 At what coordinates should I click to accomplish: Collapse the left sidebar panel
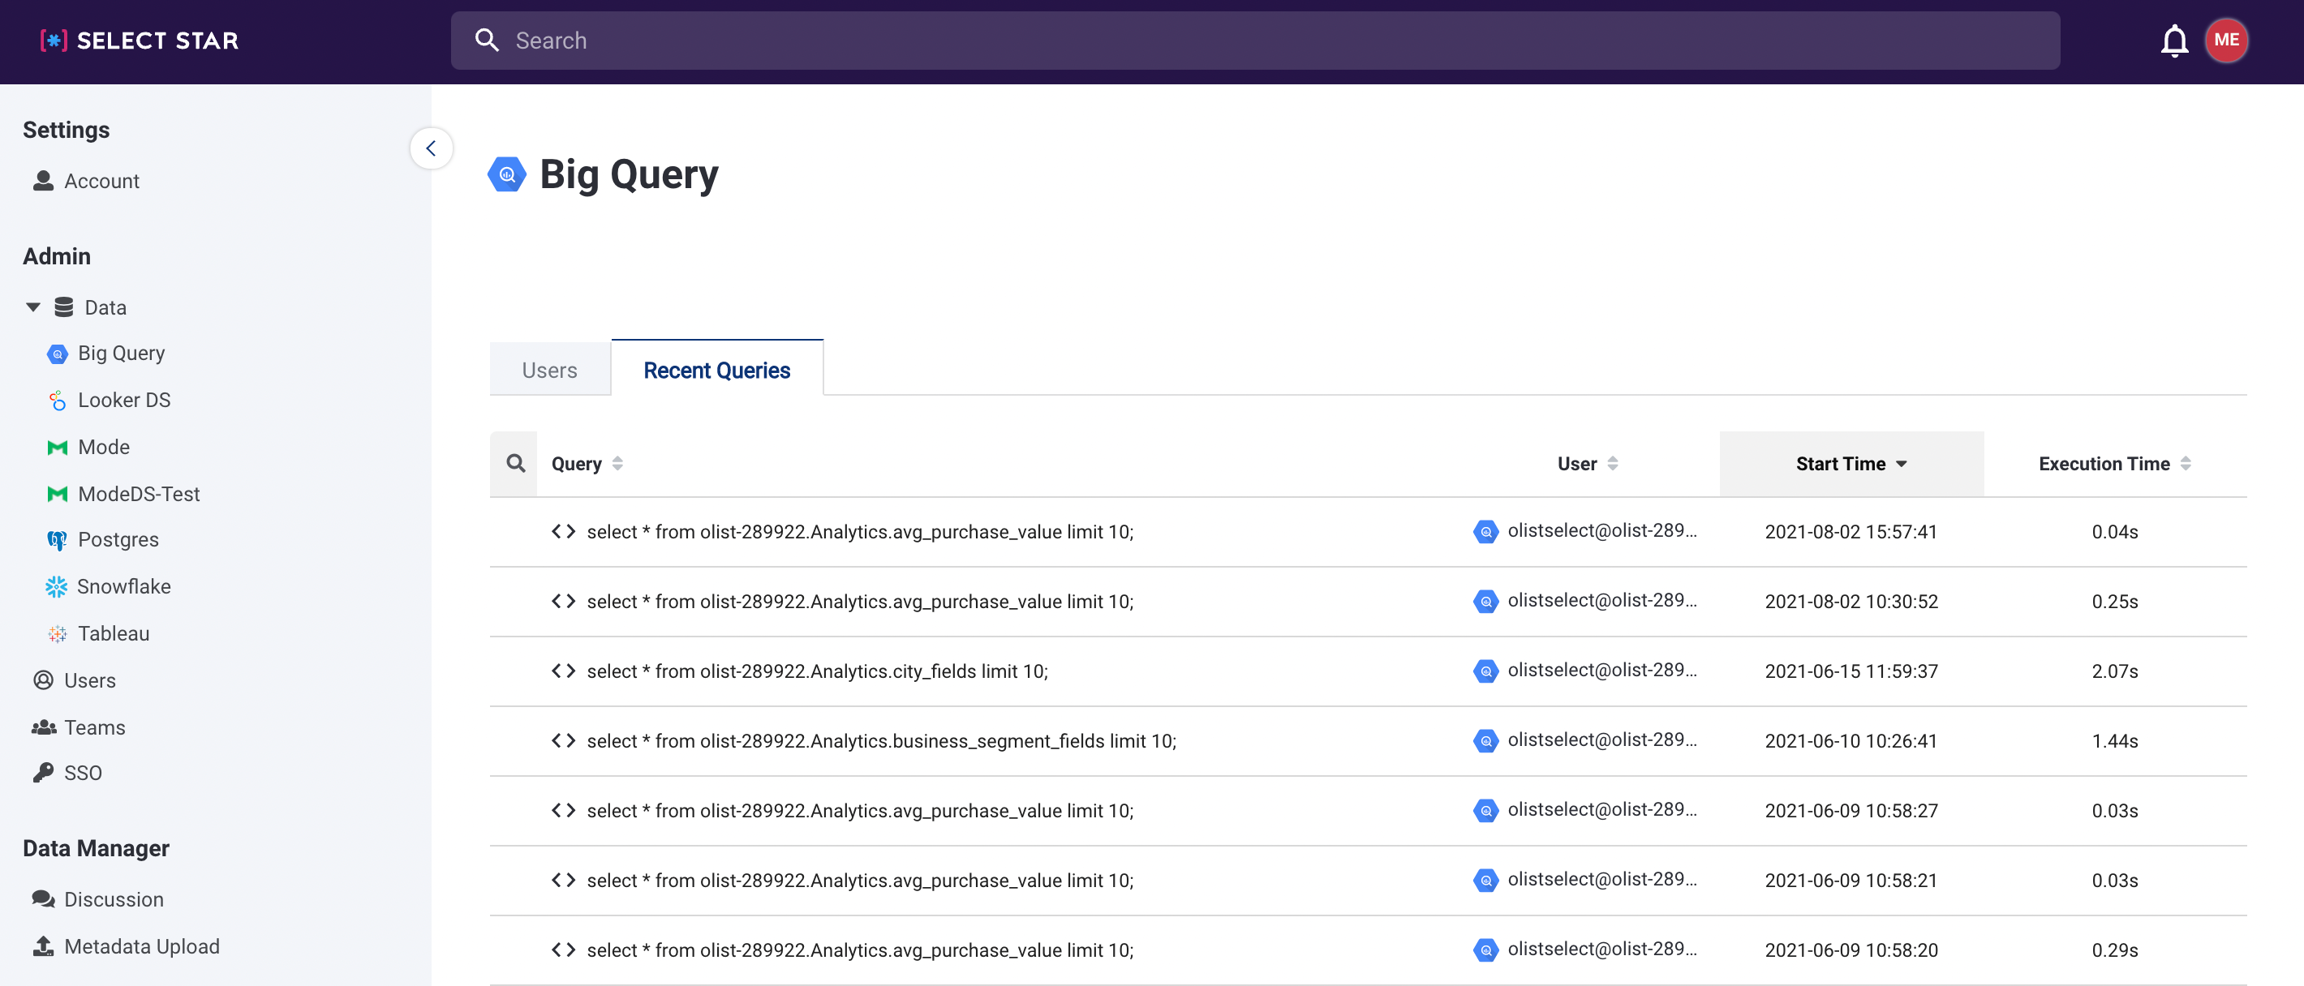point(431,149)
